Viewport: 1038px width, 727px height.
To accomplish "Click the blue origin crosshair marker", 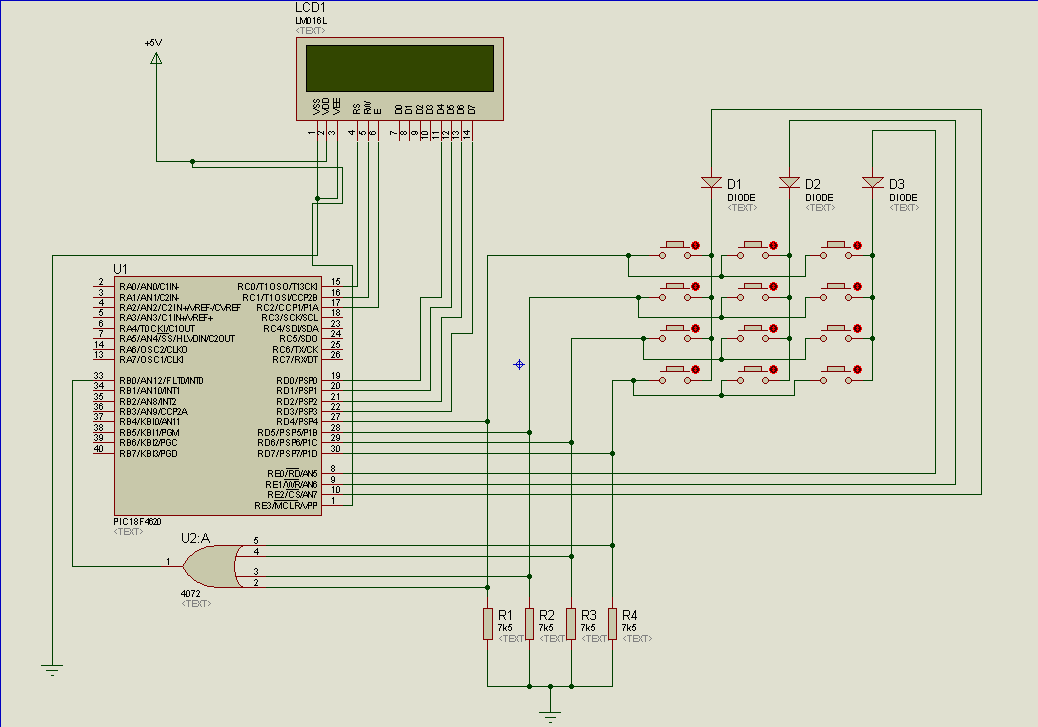I will [x=520, y=364].
